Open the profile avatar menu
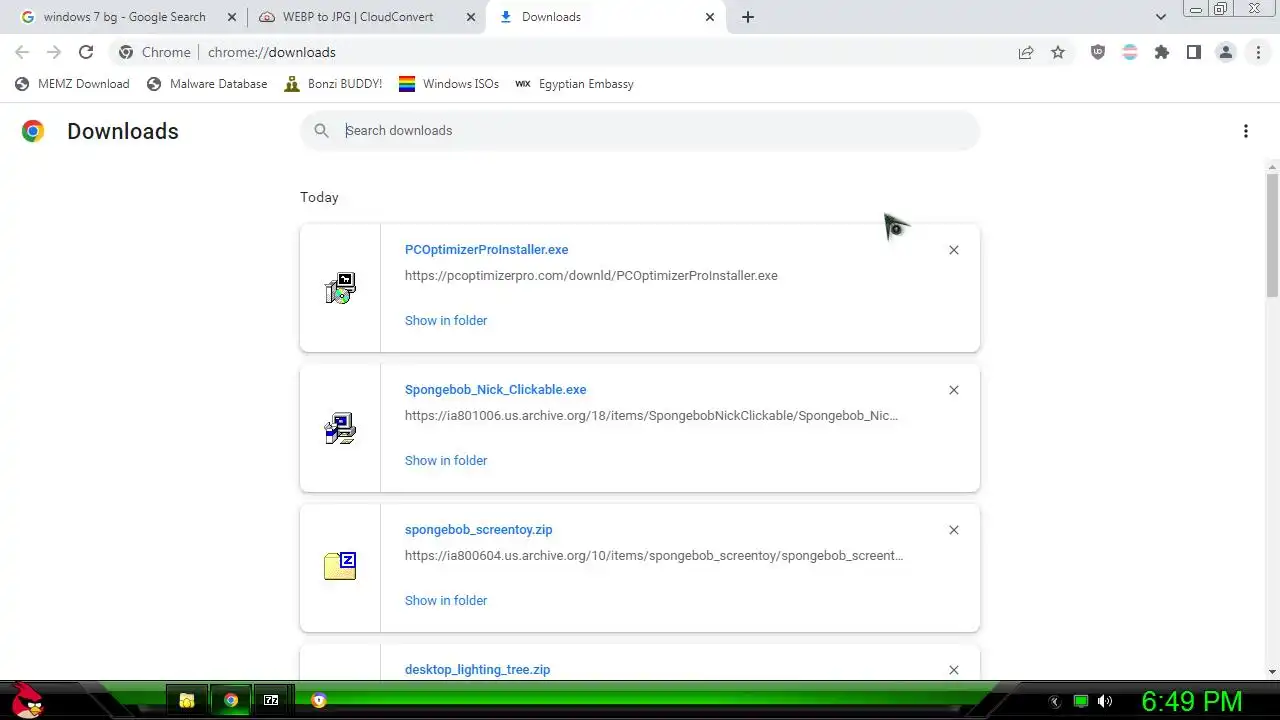The height and width of the screenshot is (720, 1280). click(x=1226, y=52)
